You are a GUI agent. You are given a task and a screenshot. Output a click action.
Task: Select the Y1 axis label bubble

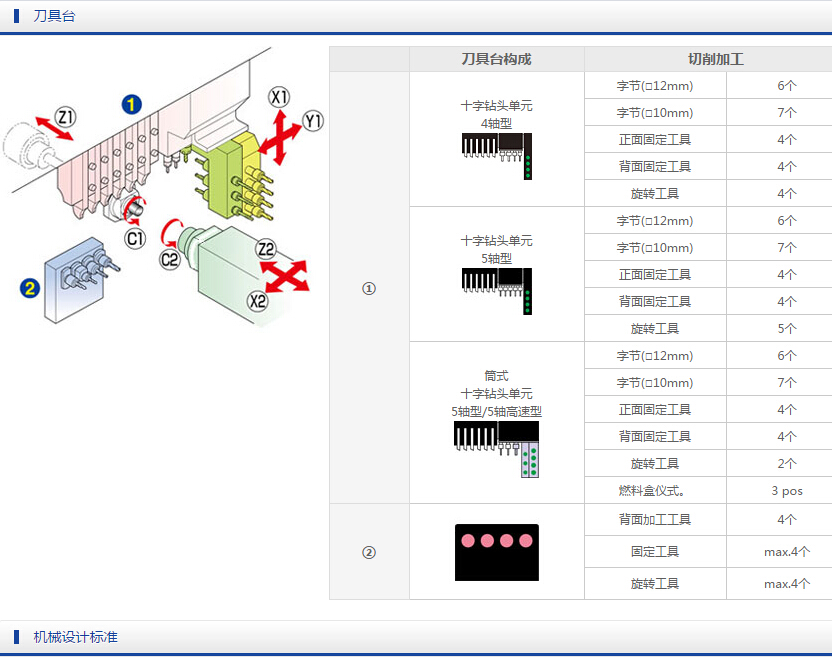pyautogui.click(x=313, y=122)
